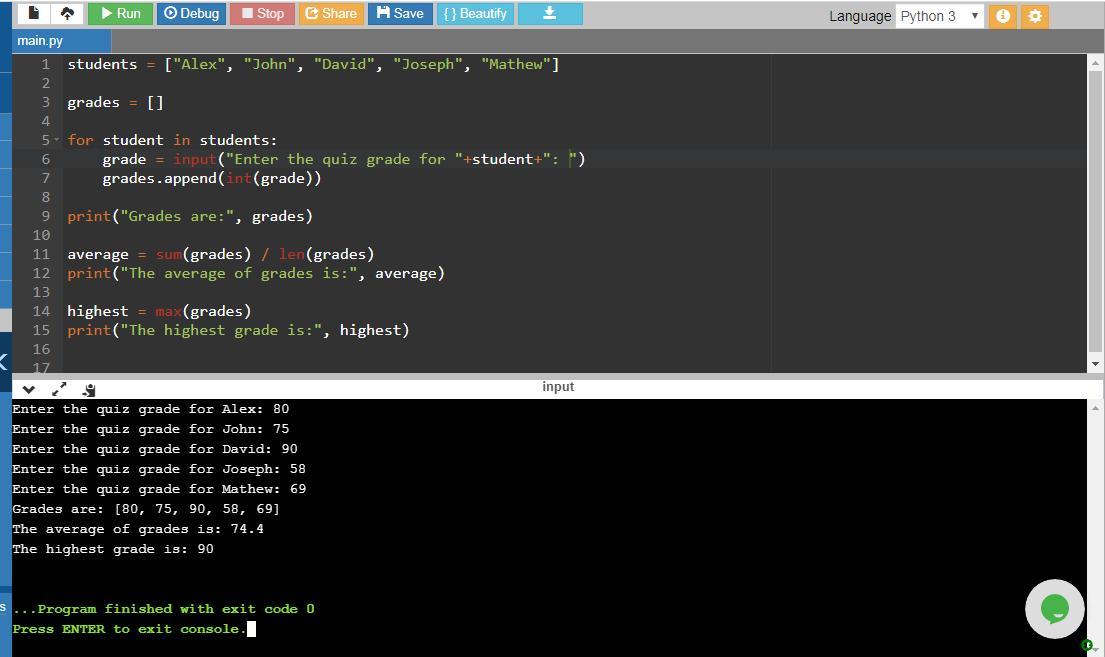Save the current project
Viewport: 1105px width, 657px height.
tap(400, 14)
